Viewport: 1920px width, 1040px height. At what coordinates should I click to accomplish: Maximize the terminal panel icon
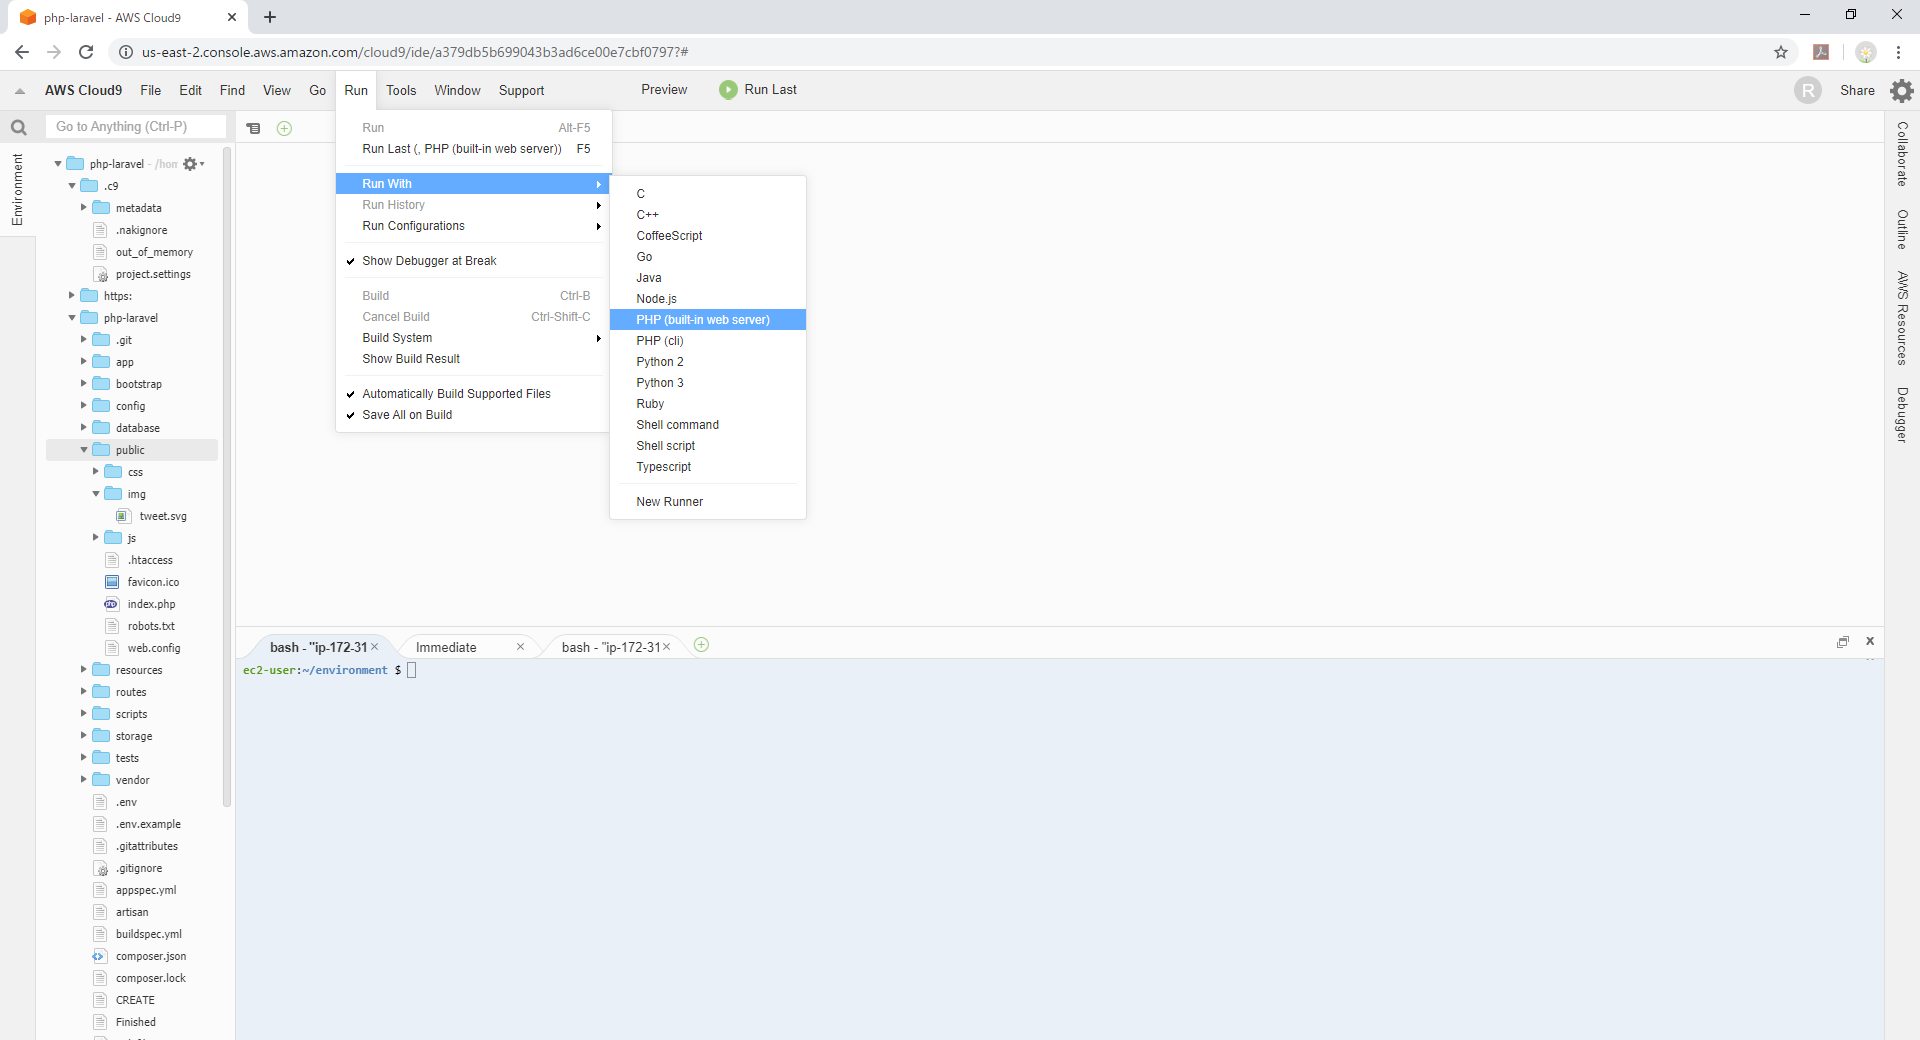[x=1842, y=642]
